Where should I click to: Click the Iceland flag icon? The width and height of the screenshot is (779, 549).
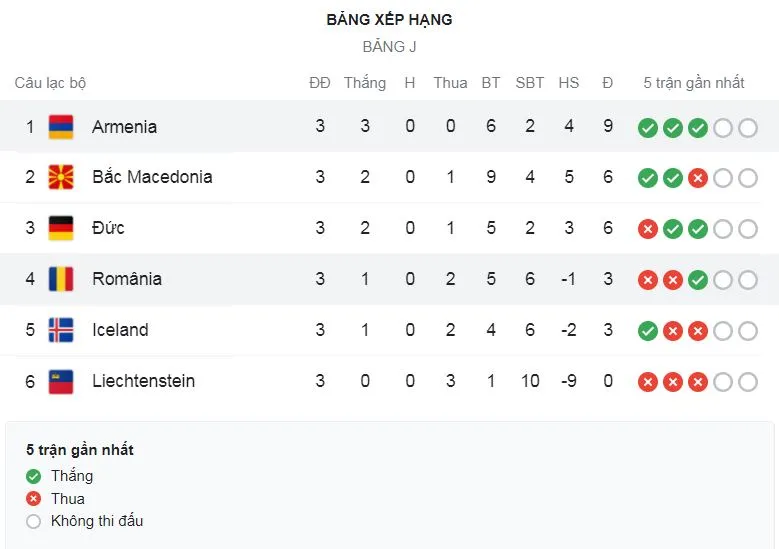tap(61, 330)
